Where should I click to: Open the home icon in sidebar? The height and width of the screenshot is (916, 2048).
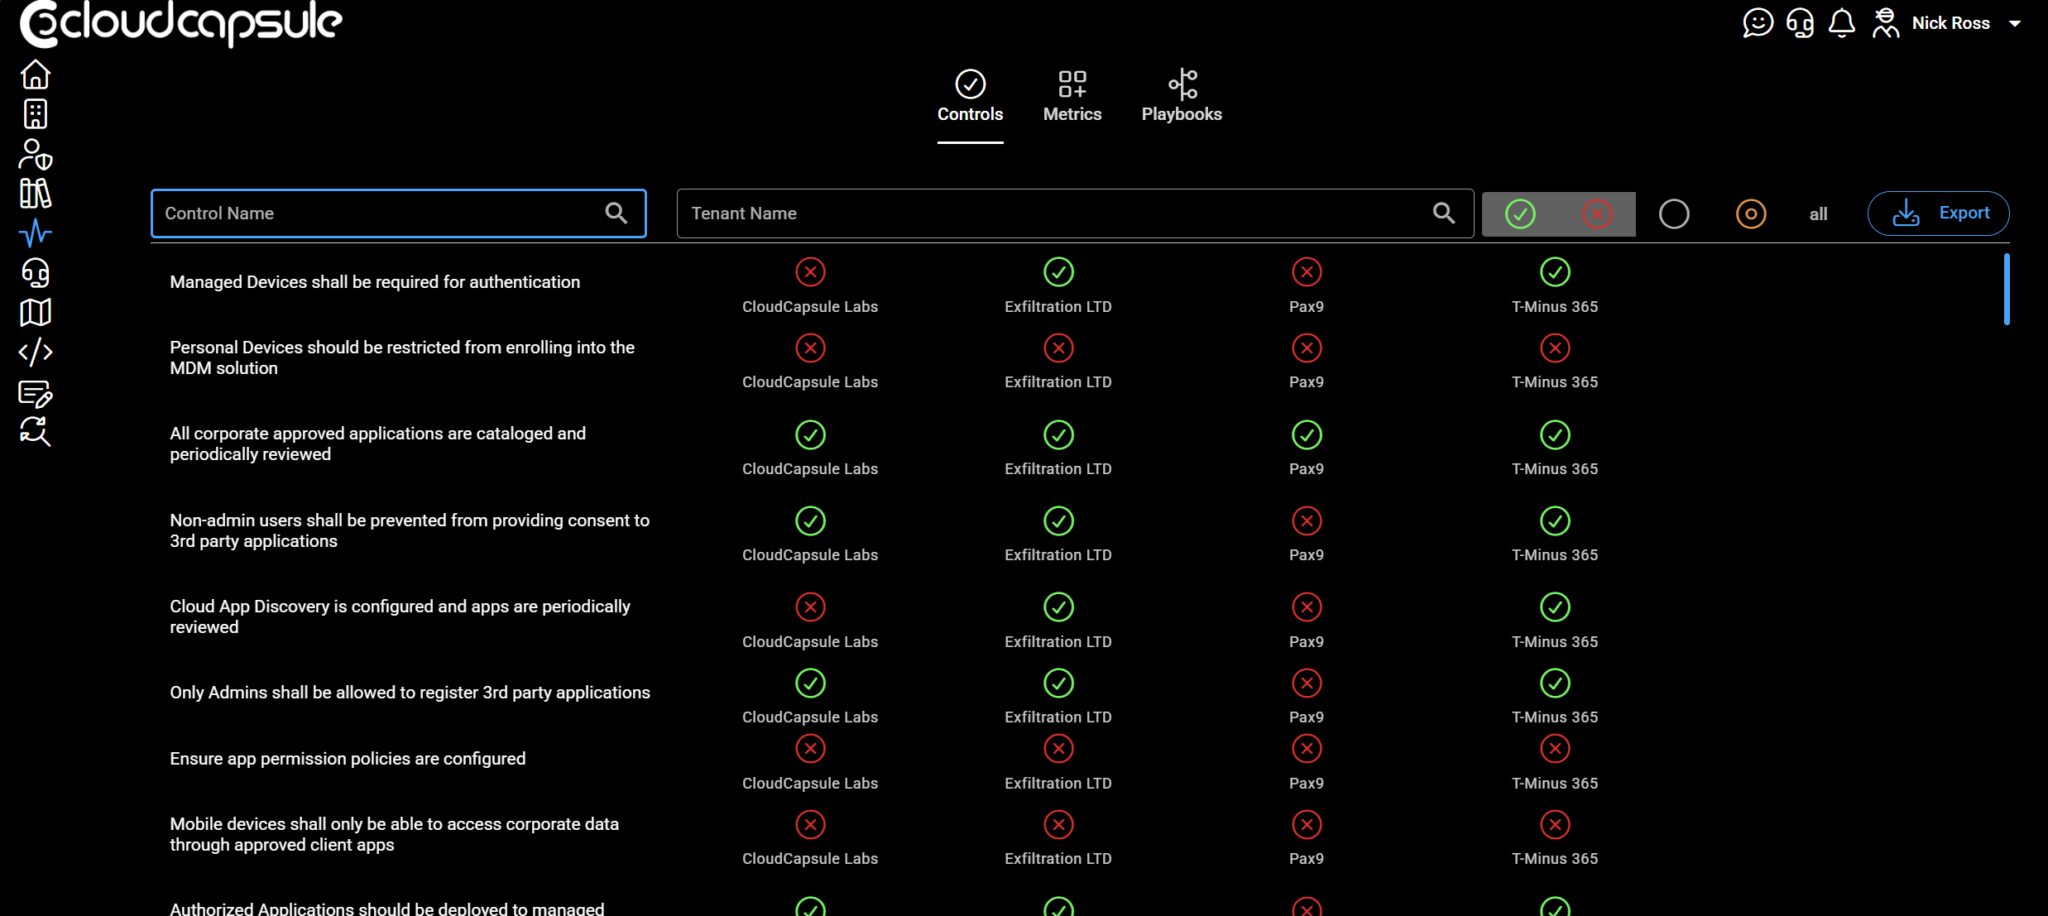click(35, 75)
